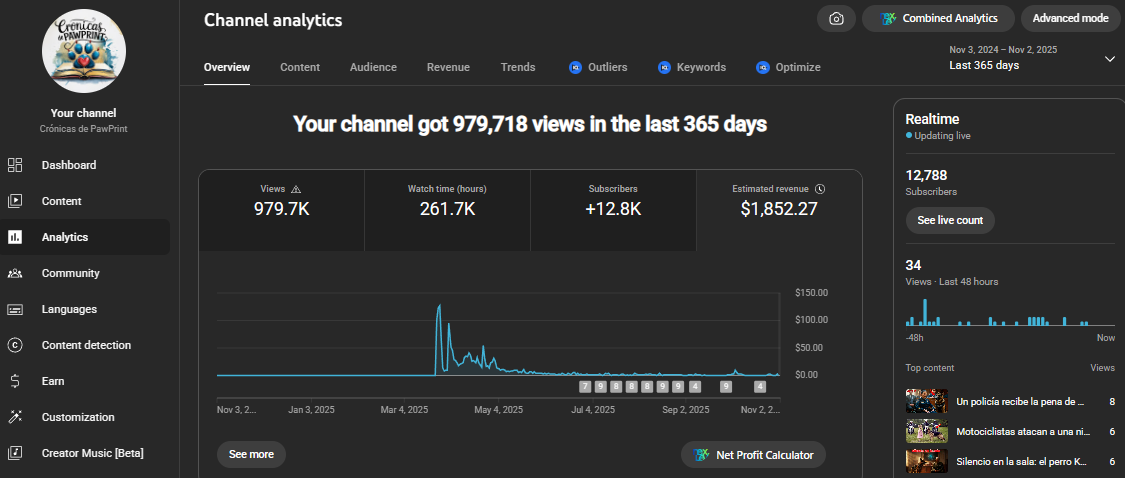Screen dimensions: 1125x478
Task: Open the Net Profit Calculator
Action: (753, 455)
